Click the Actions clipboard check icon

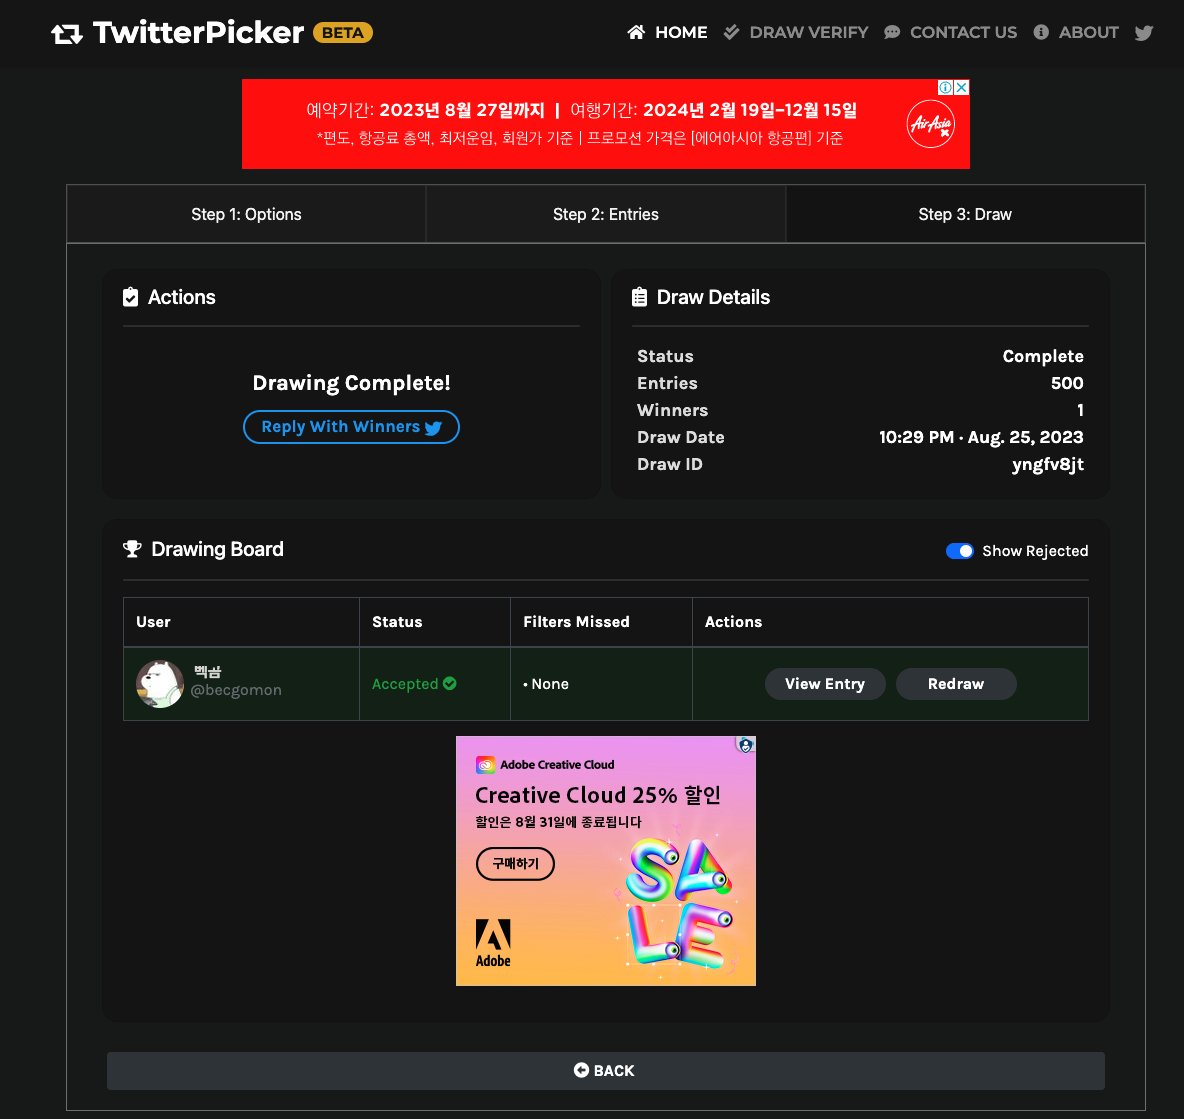(131, 297)
